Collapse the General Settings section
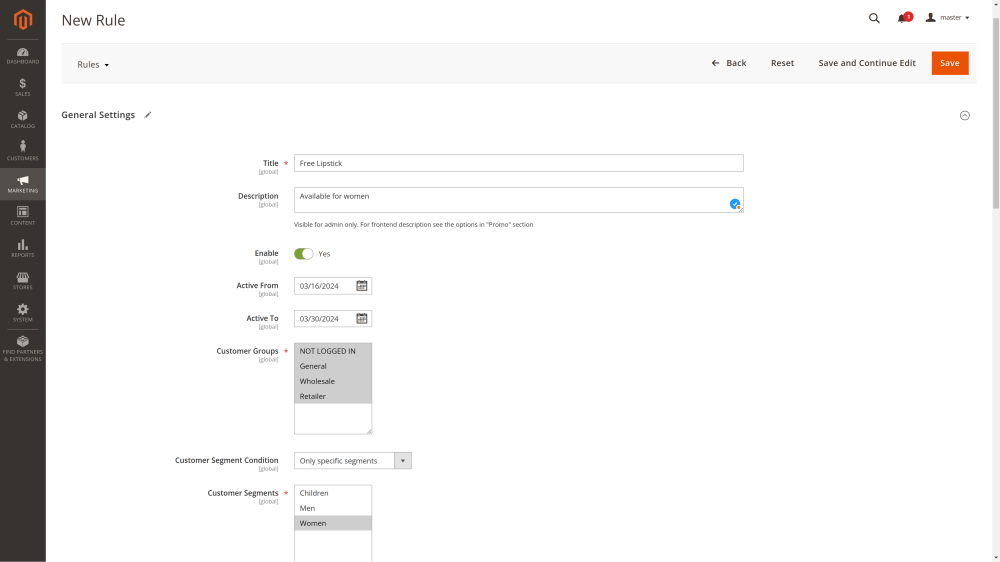Image resolution: width=1000 pixels, height=562 pixels. coord(965,115)
